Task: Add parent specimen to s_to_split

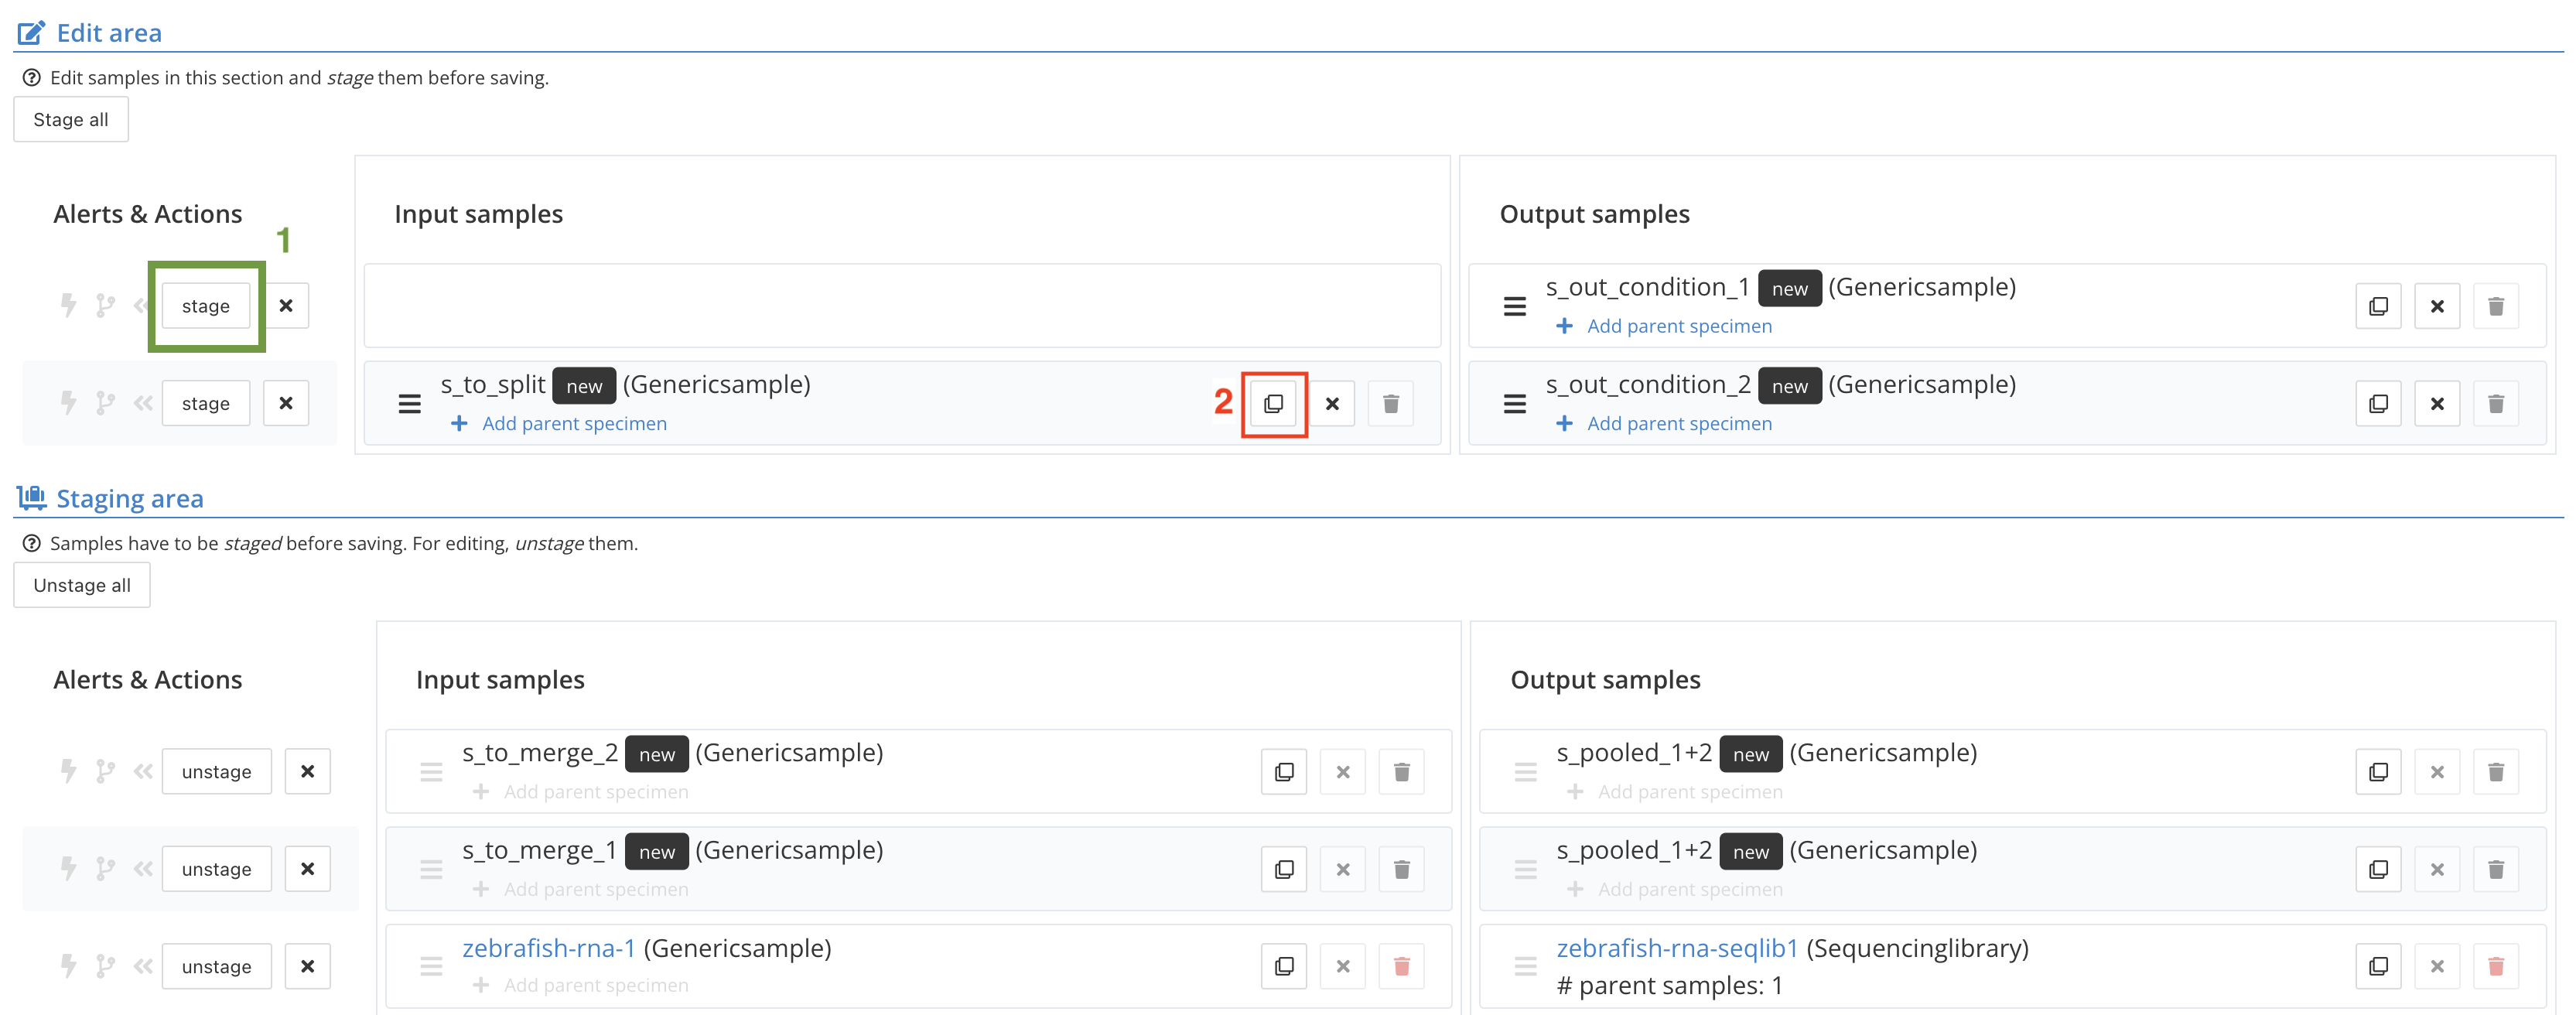Action: click(x=559, y=424)
